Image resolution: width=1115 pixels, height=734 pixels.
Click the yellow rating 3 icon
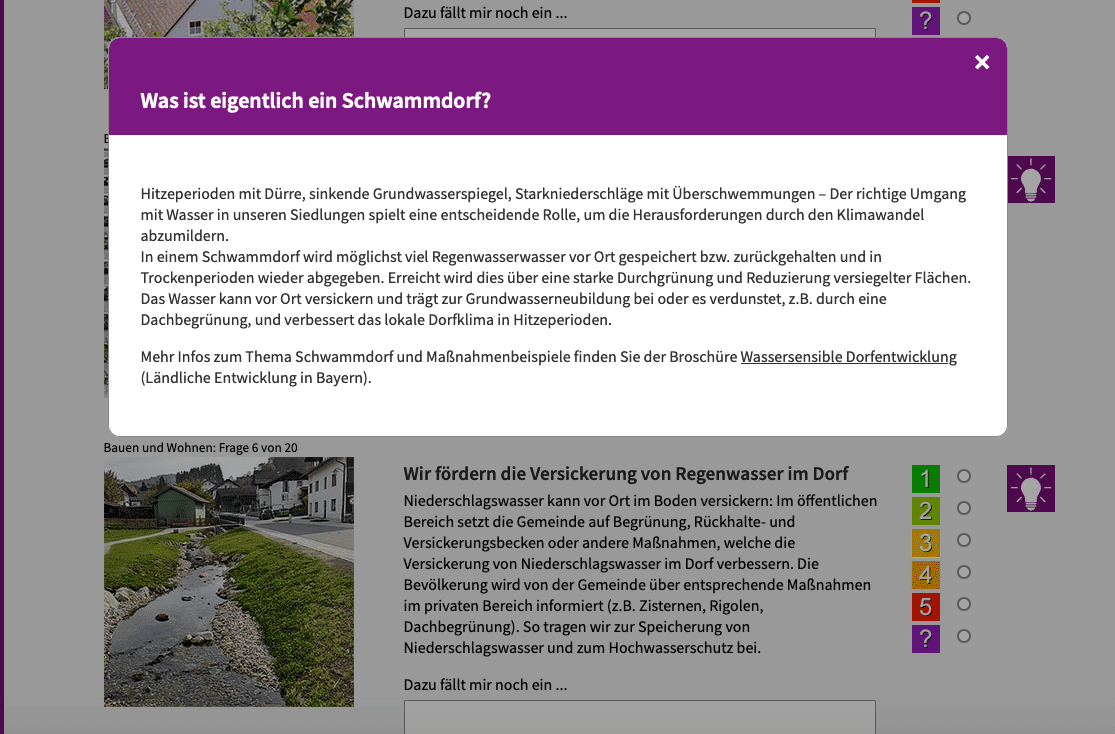[x=925, y=543]
